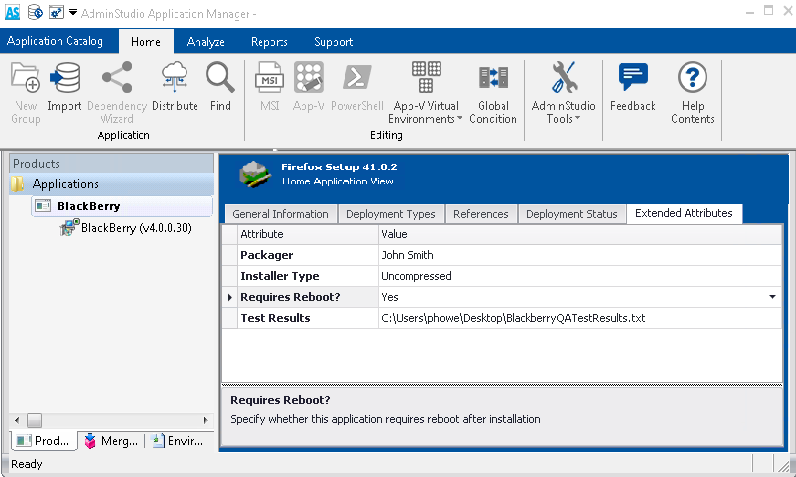
Task: Select the Applications folder in tree
Action: 65,184
